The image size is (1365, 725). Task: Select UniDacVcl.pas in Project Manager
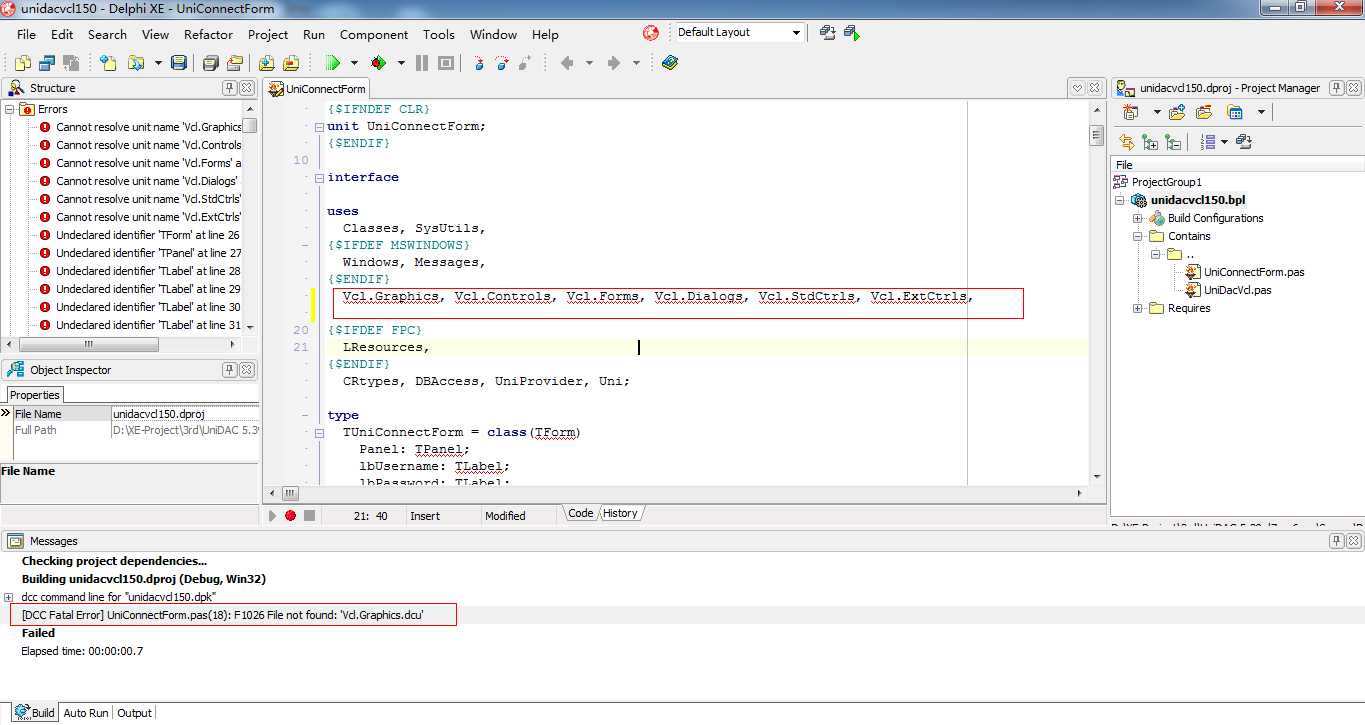pos(1238,290)
